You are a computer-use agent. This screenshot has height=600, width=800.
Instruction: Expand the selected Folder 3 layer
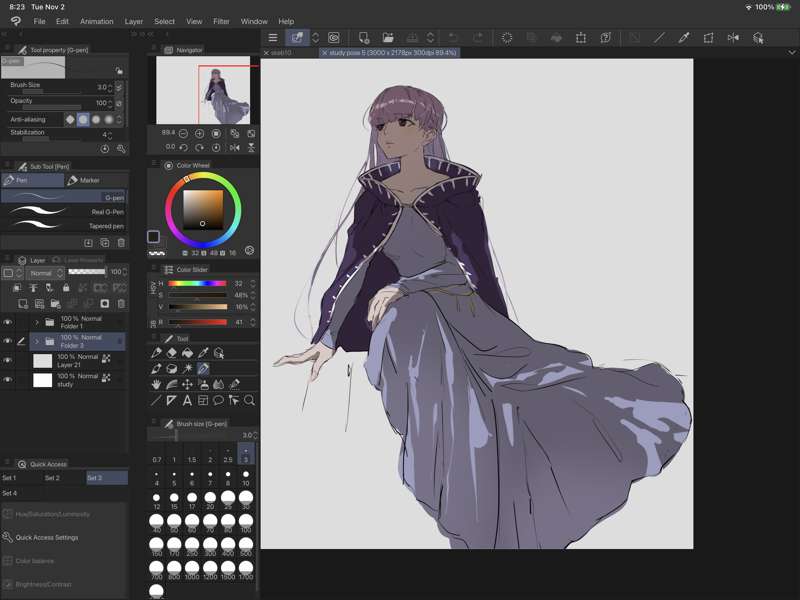click(x=37, y=341)
